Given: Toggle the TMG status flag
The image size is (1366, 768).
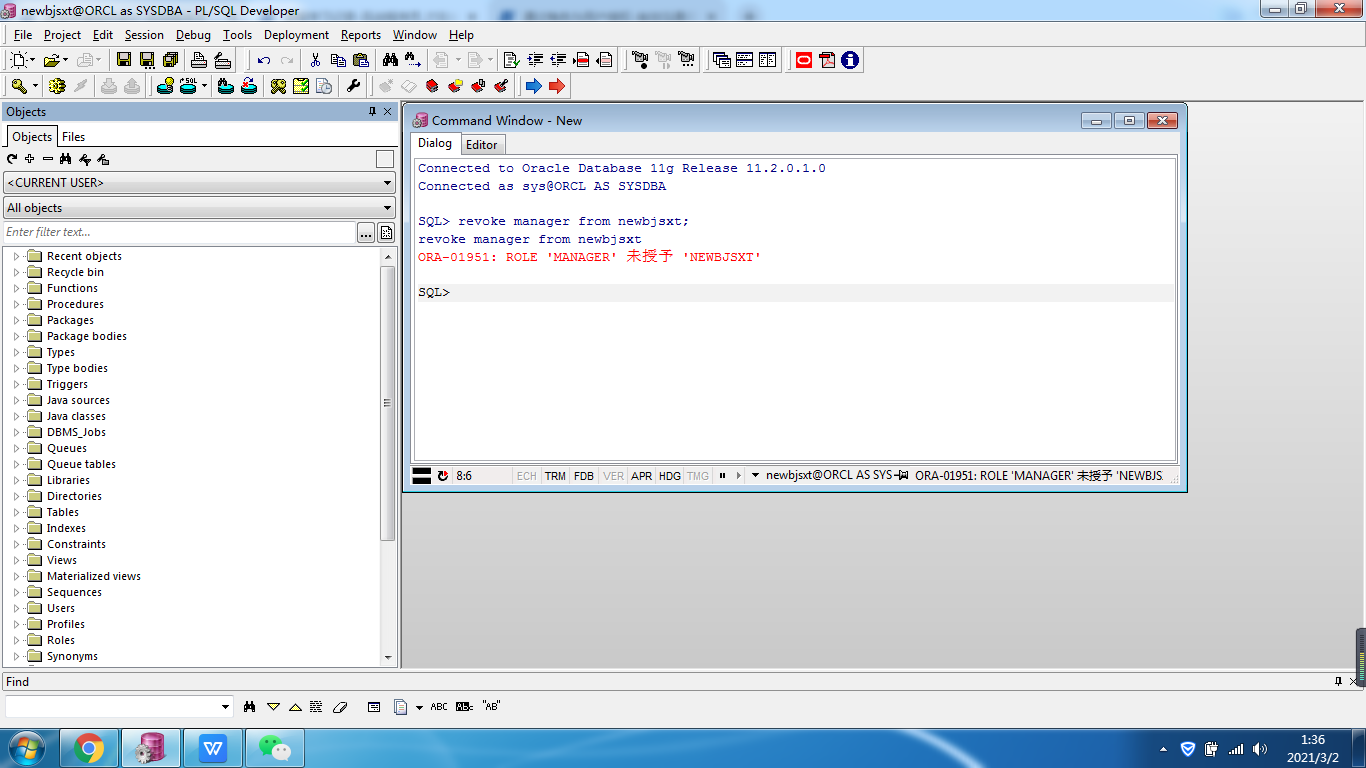Looking at the screenshot, I should (x=698, y=476).
